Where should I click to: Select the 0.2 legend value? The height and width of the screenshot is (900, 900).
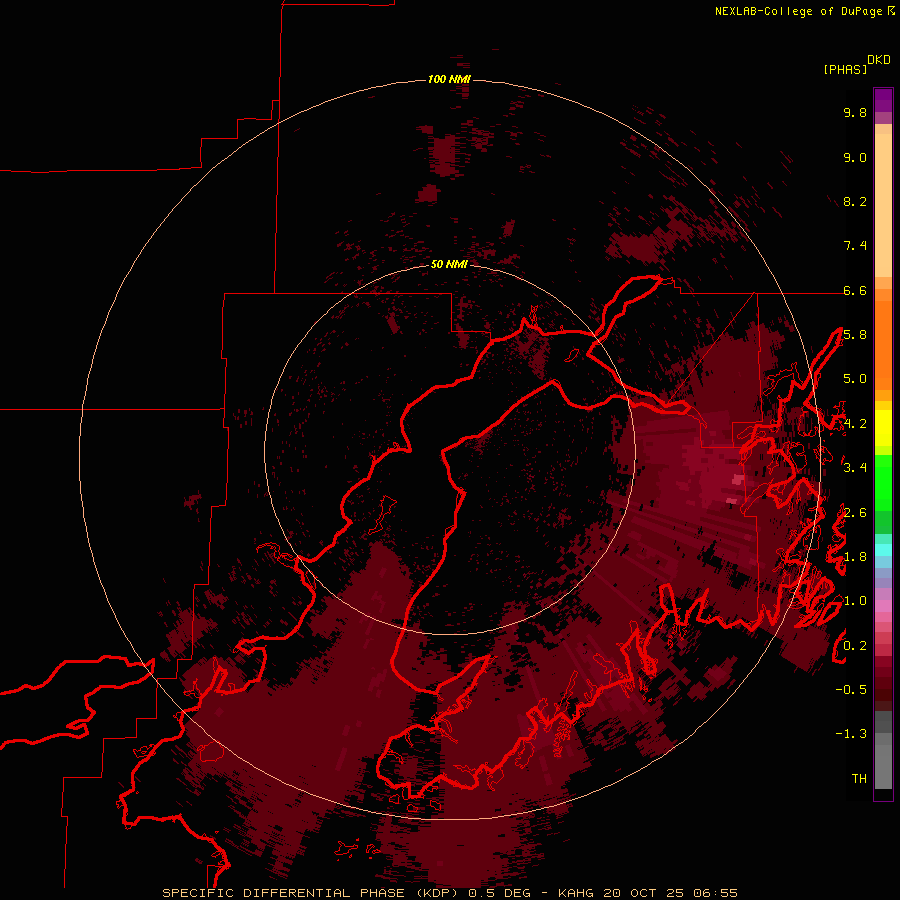(855, 646)
